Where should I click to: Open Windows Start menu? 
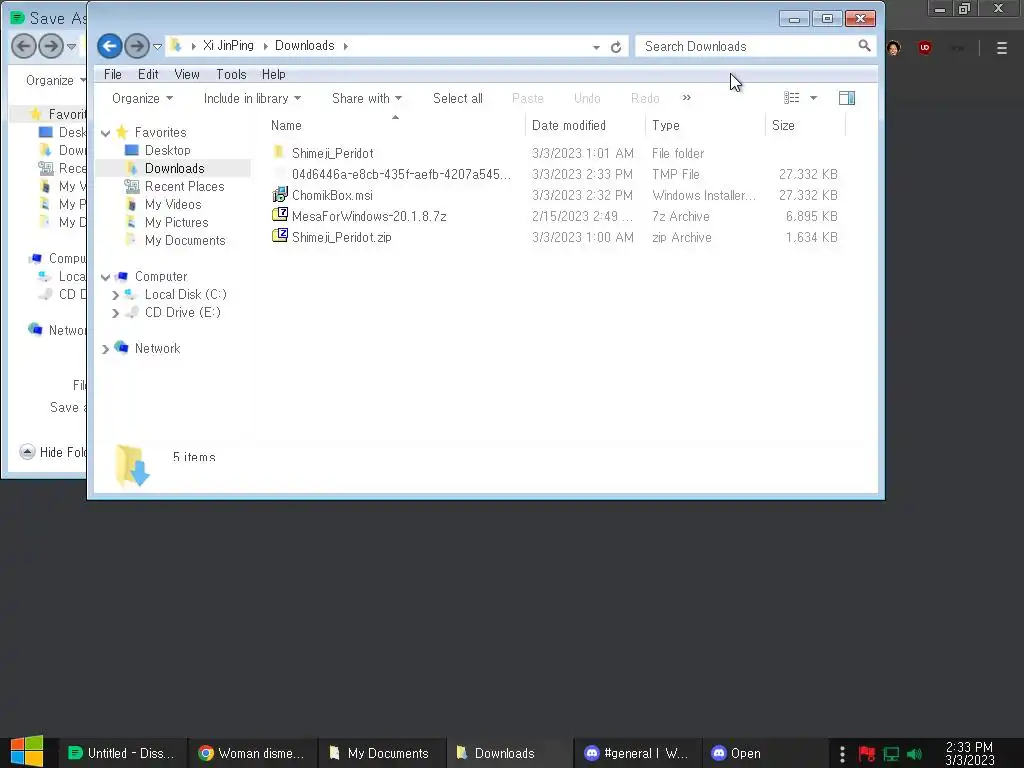coord(27,752)
